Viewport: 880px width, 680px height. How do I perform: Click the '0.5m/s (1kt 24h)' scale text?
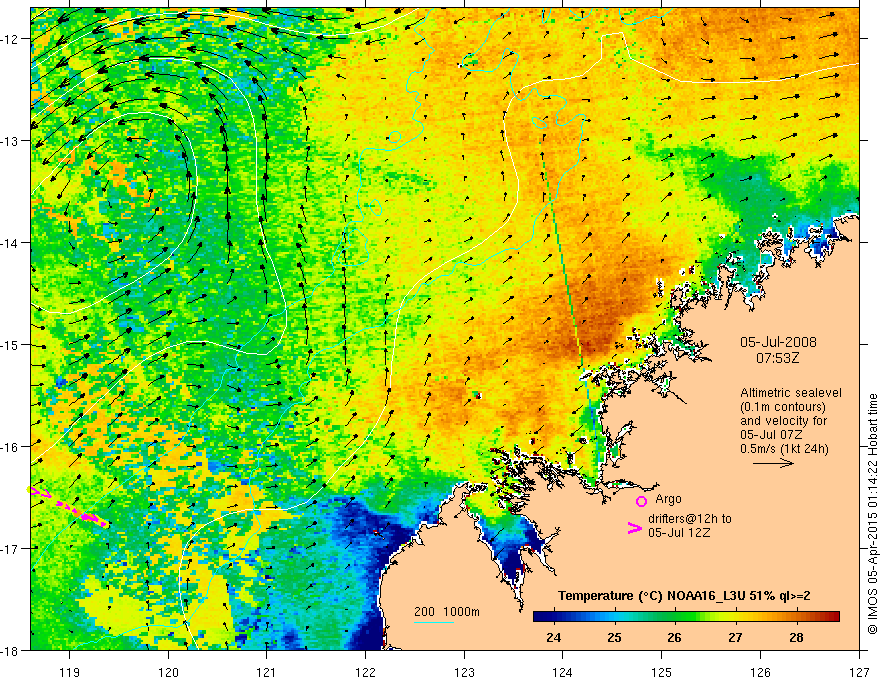[x=784, y=449]
